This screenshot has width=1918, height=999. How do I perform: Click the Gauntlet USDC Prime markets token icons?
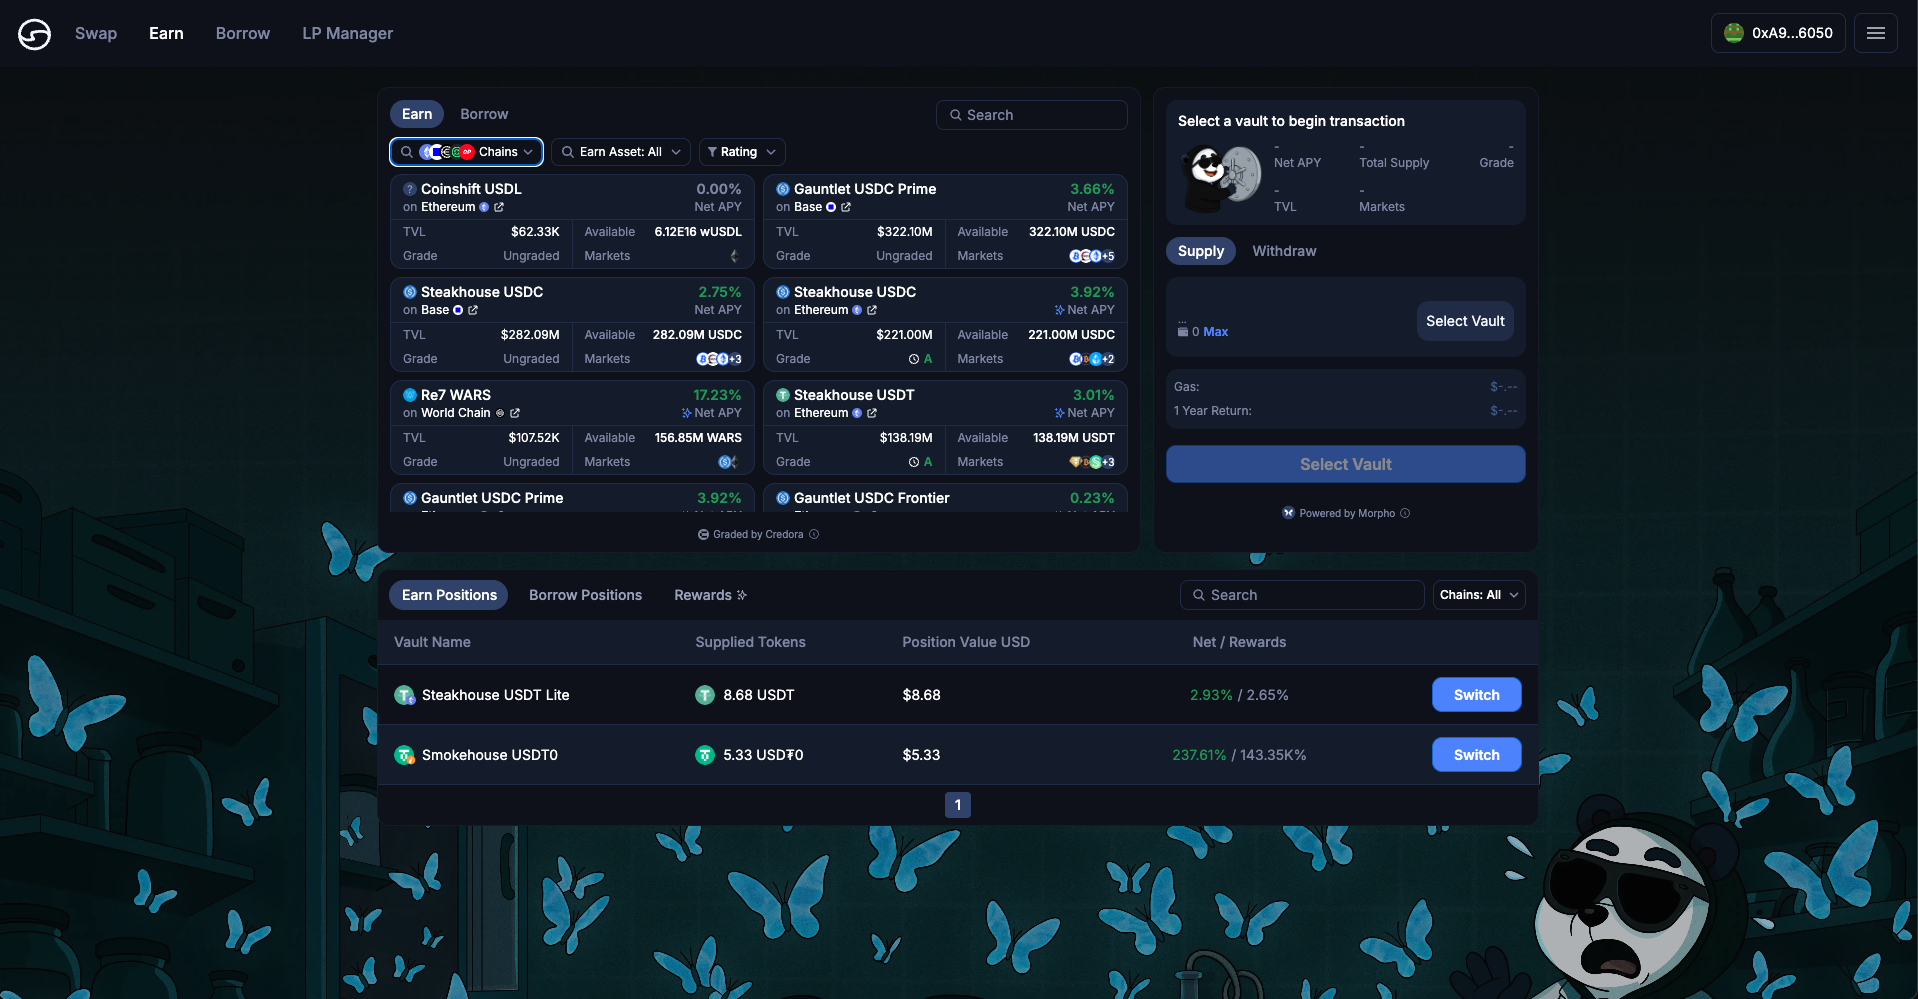point(1091,256)
